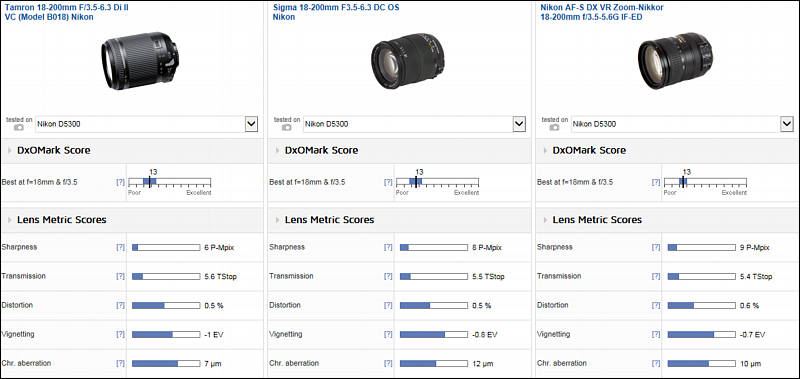
Task: Click camera icon under 'tested on' for Tamron
Action: (19, 128)
